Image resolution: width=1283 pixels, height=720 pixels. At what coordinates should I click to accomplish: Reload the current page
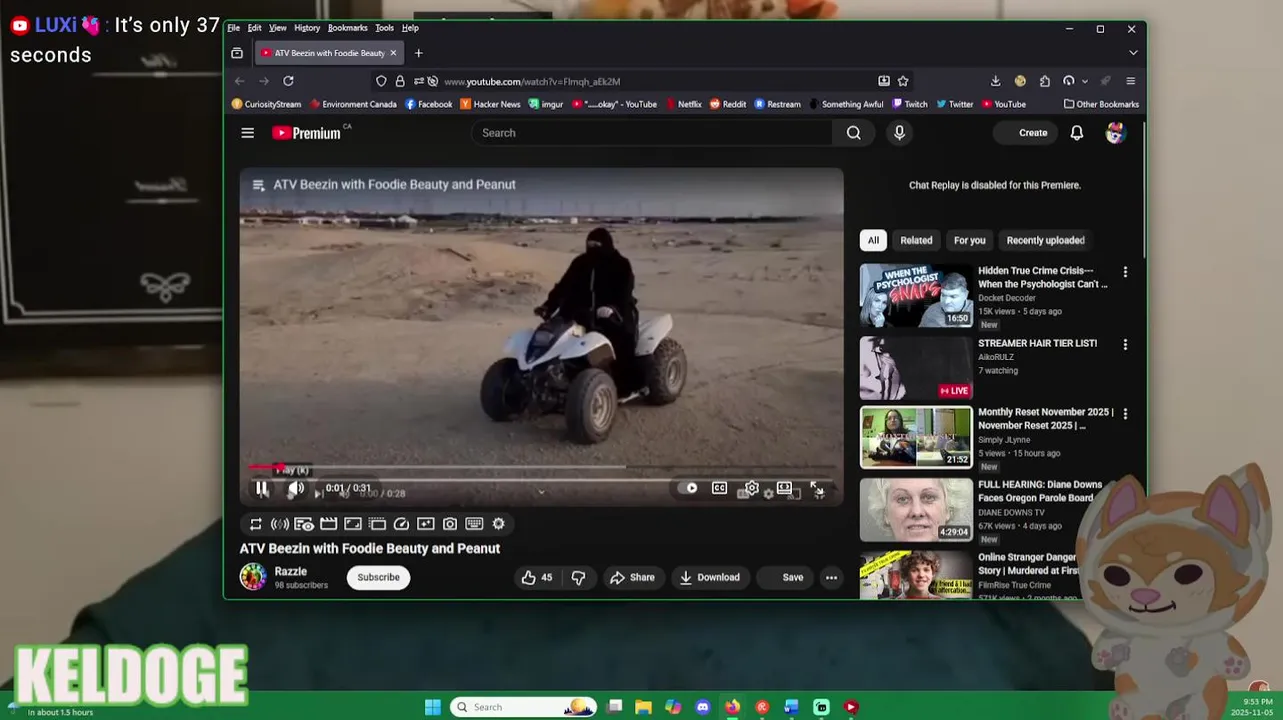288,81
